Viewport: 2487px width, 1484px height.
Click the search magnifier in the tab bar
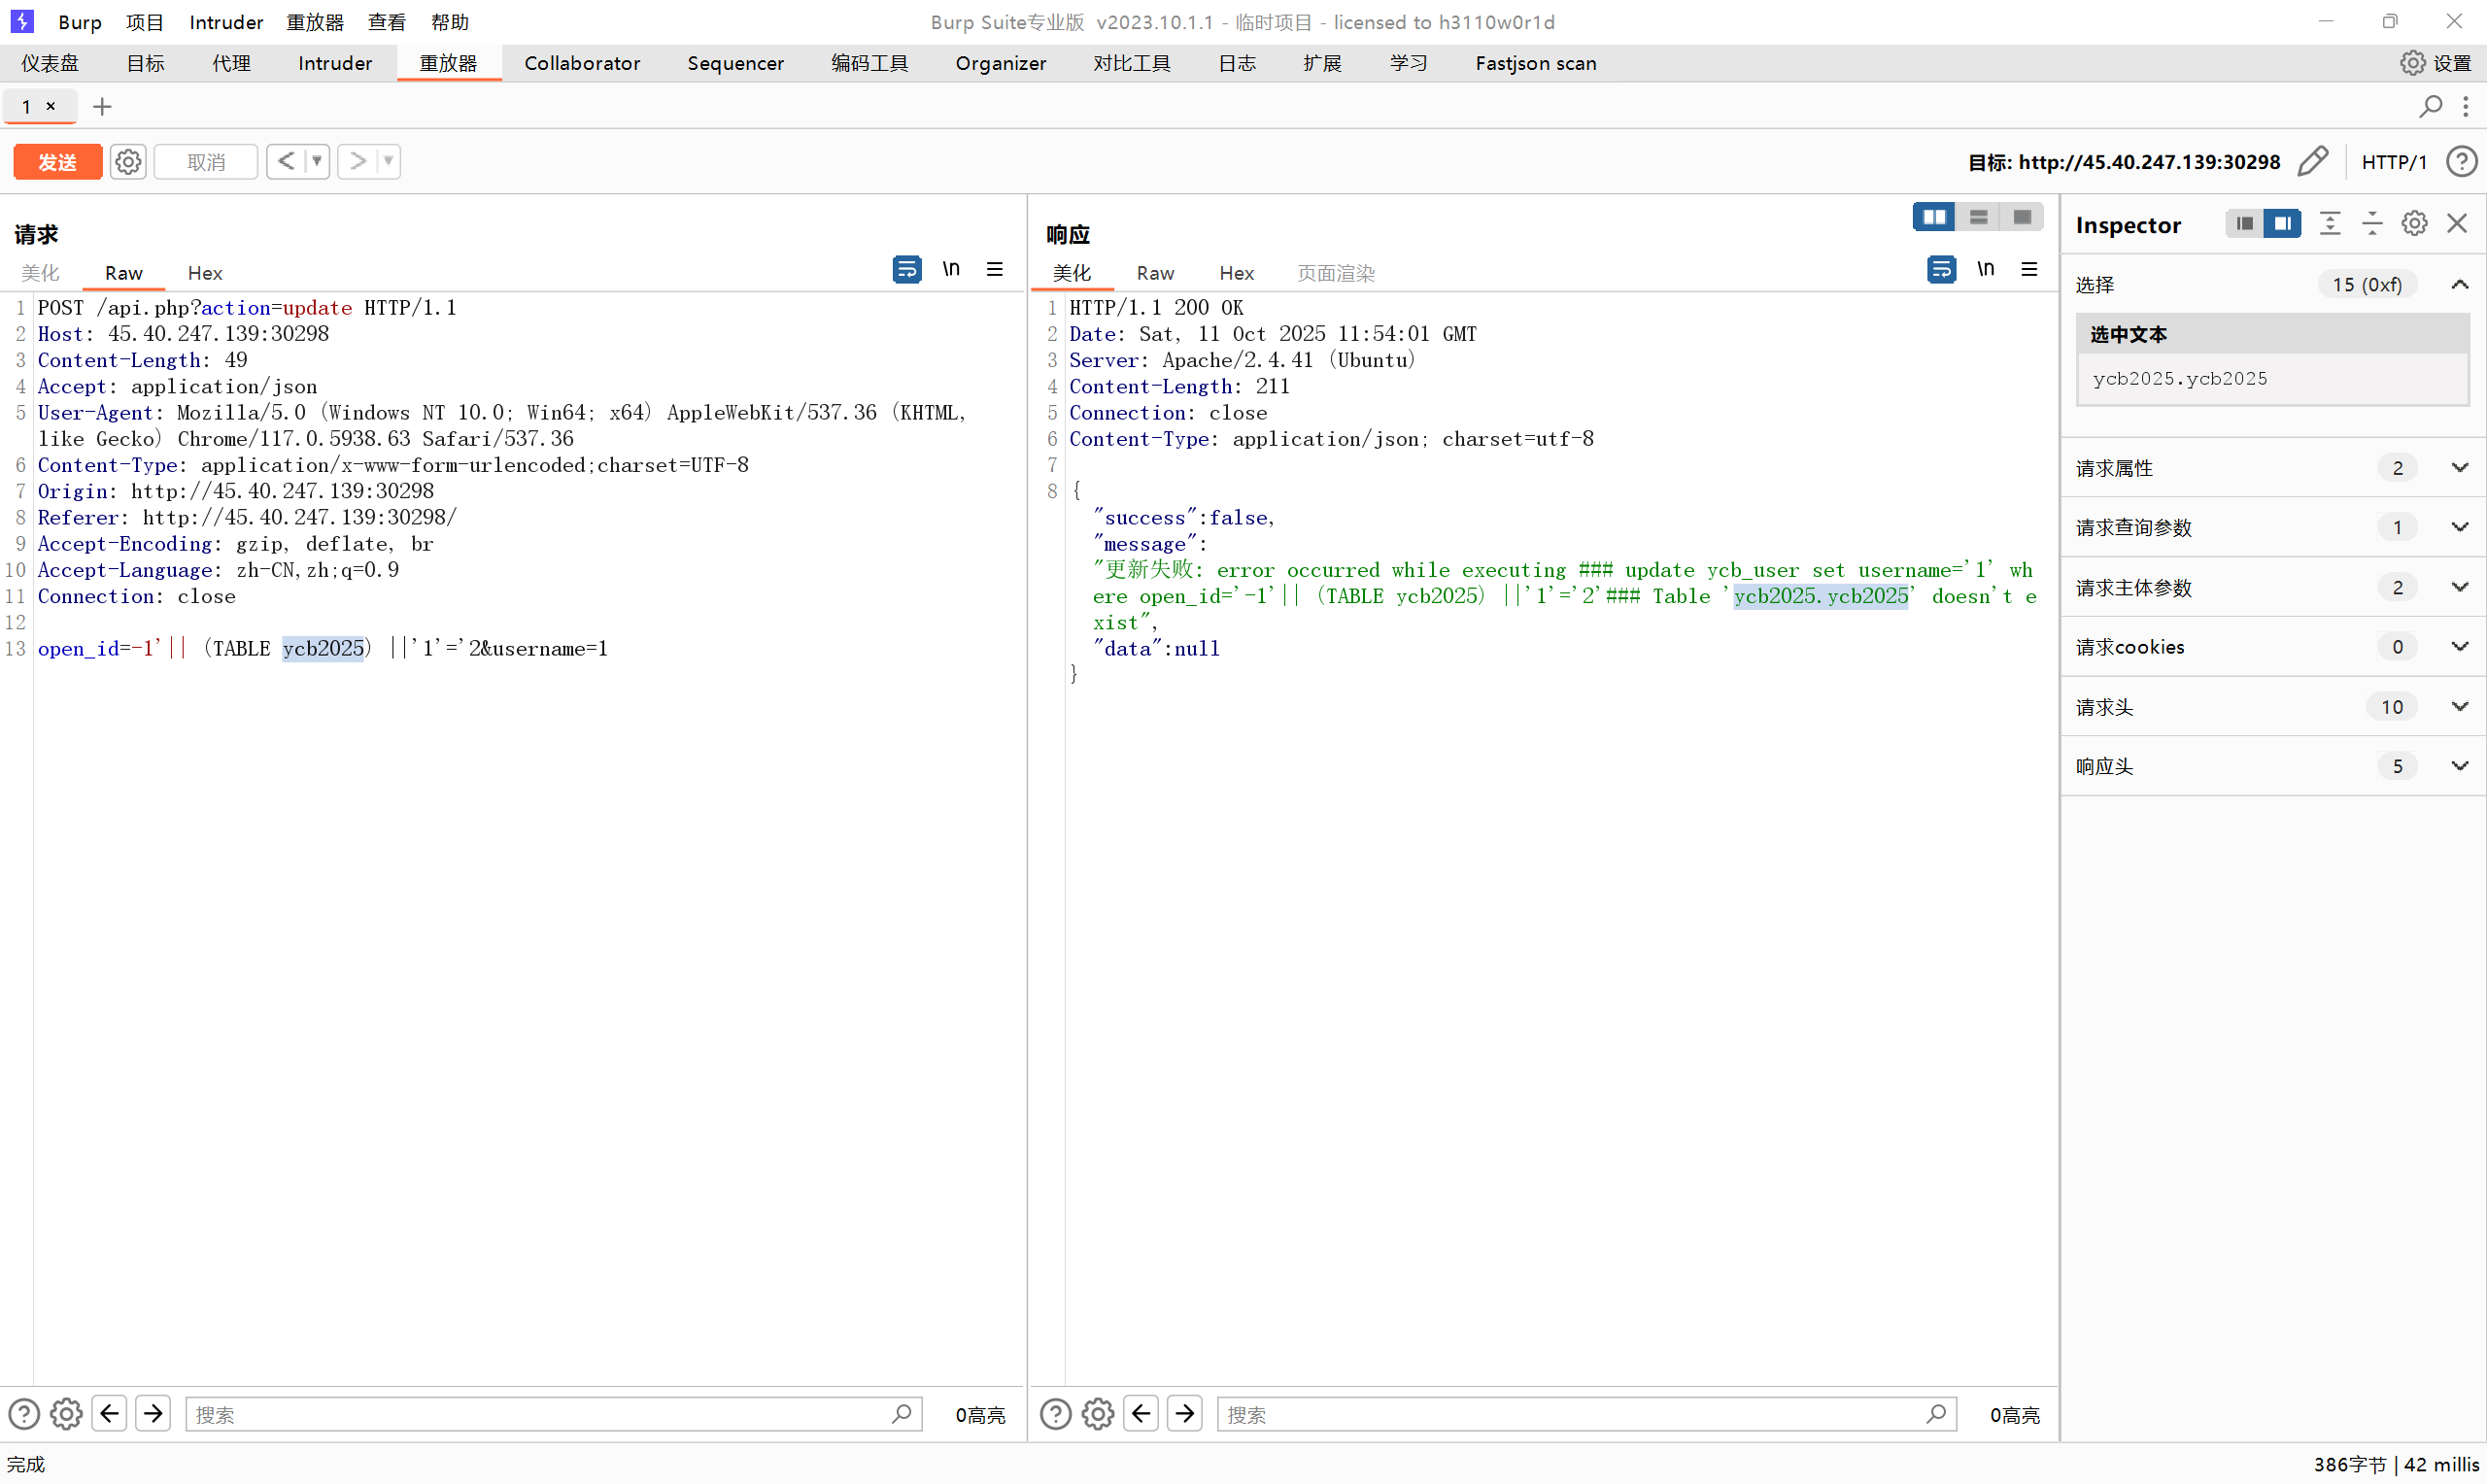[x=2430, y=106]
